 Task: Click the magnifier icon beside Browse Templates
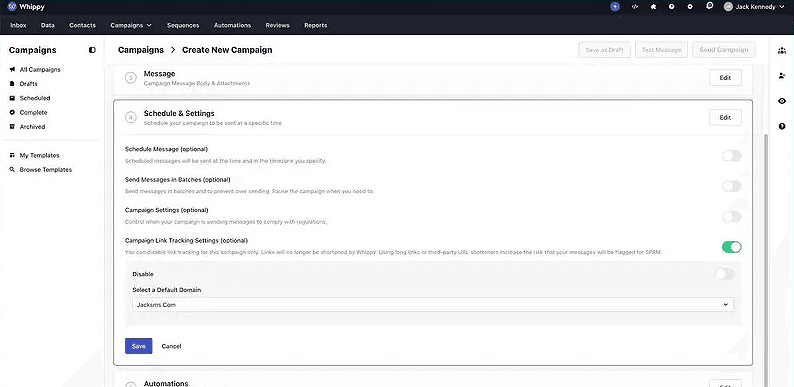[12, 170]
